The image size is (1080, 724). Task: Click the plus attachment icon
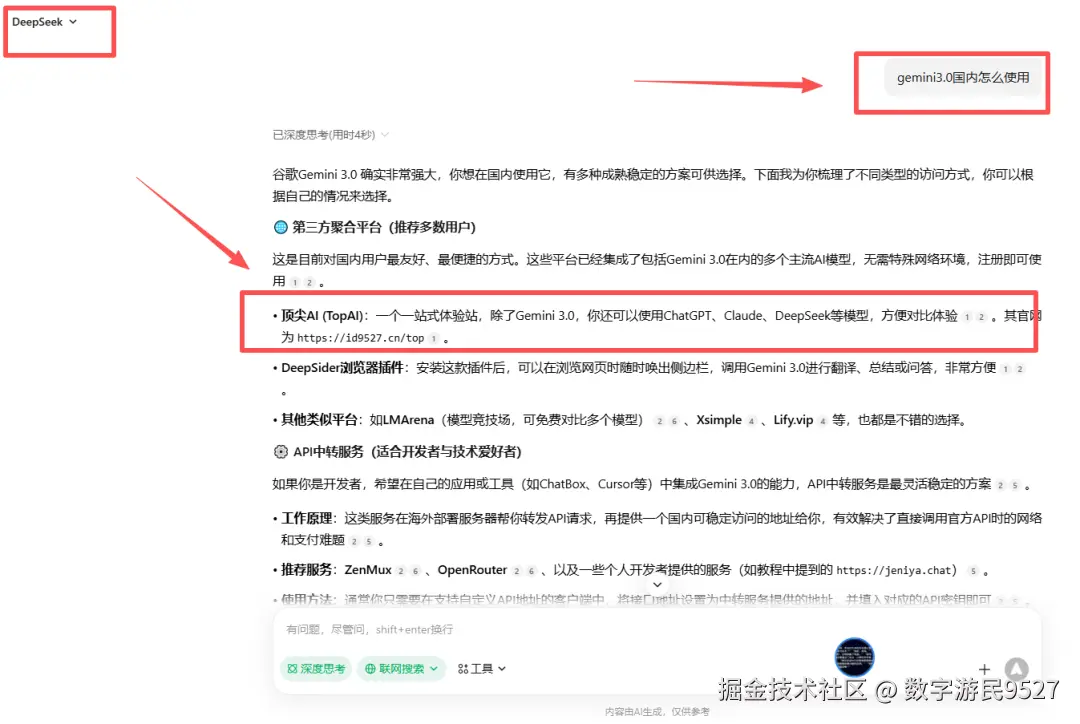tap(984, 670)
